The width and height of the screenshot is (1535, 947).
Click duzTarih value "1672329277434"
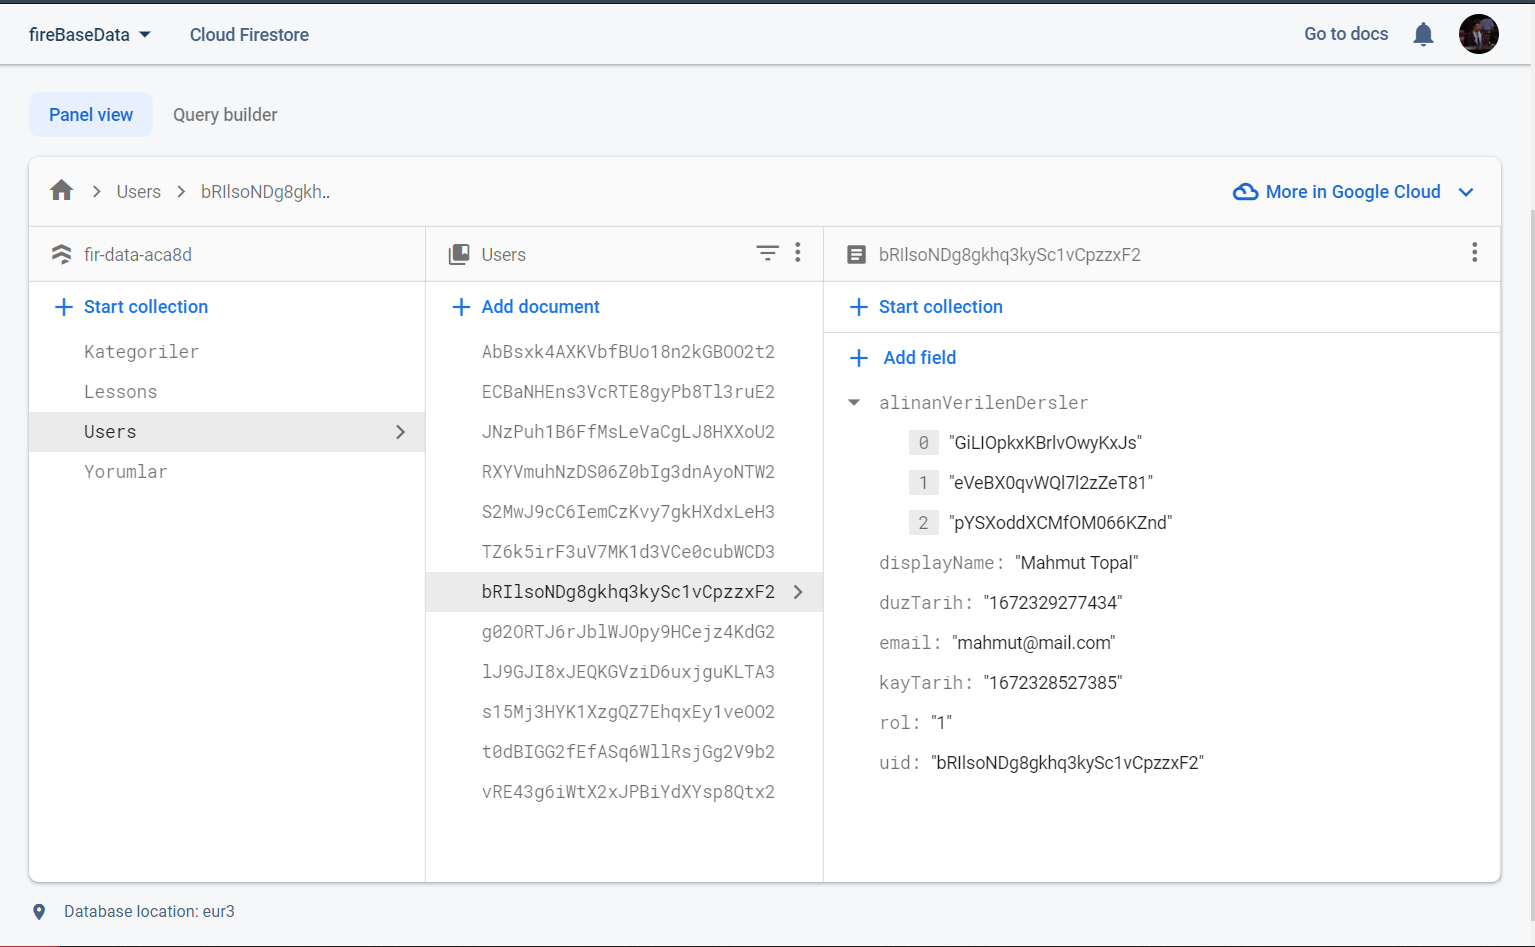point(1052,603)
